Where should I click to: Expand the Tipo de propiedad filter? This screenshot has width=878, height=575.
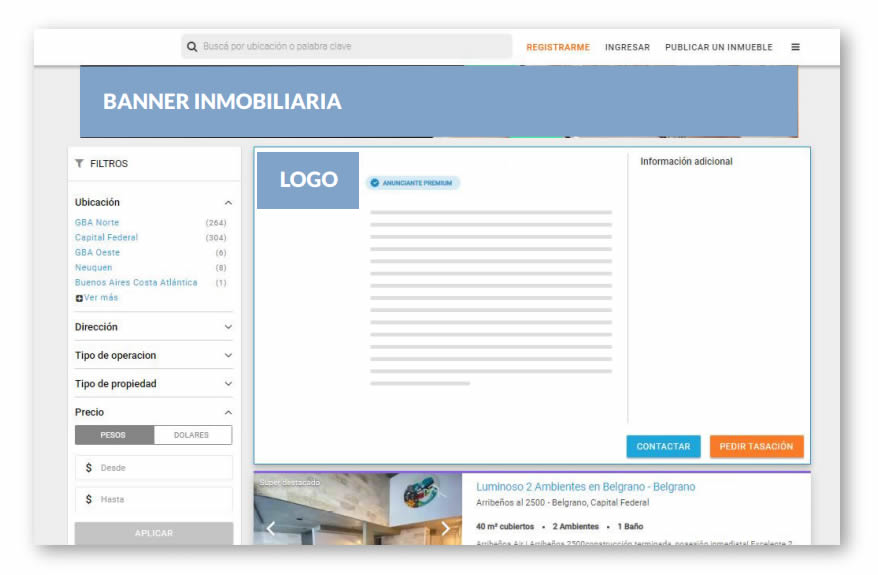tap(228, 384)
